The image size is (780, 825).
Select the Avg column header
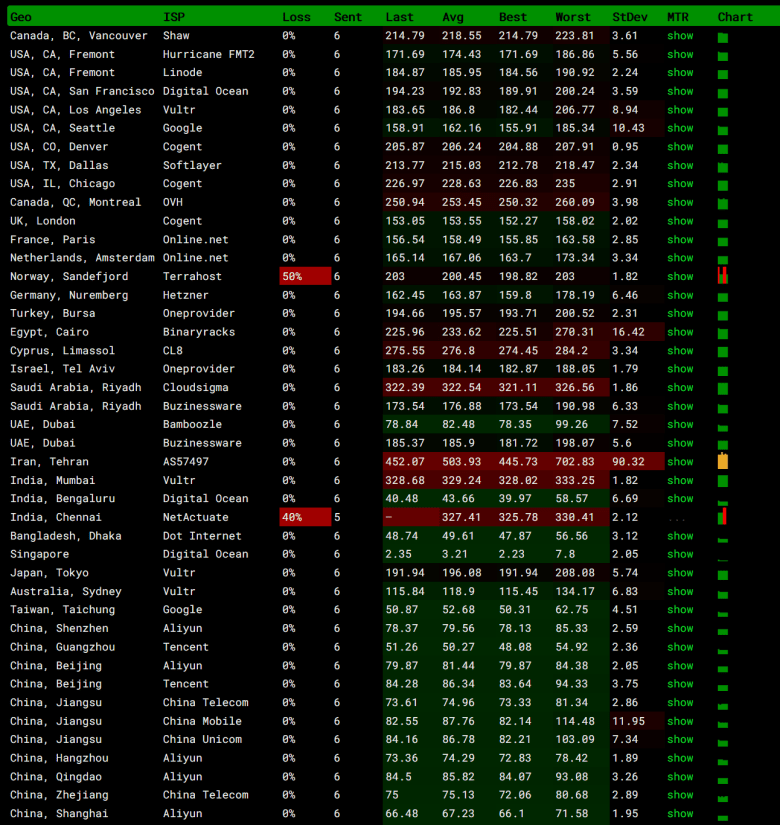pos(453,17)
